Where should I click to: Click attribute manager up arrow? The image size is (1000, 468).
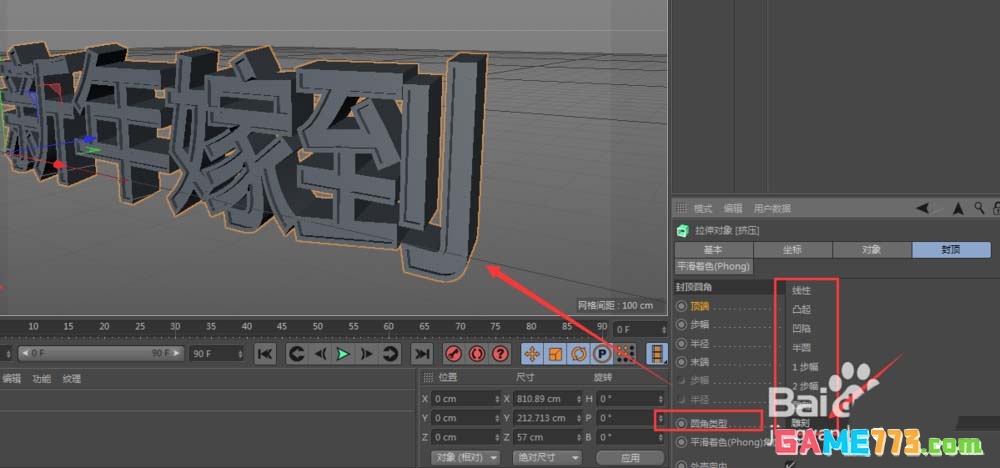click(958, 208)
